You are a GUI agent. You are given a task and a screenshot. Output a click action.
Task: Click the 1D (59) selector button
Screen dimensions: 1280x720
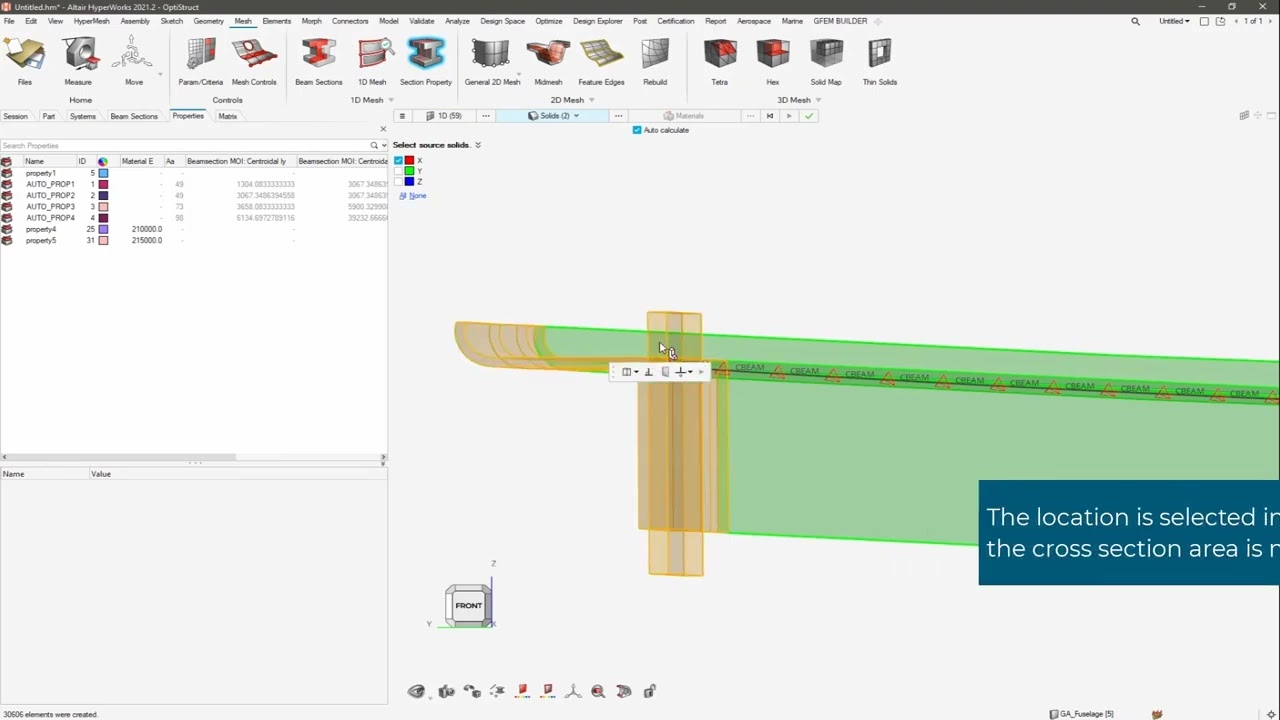[x=444, y=116]
